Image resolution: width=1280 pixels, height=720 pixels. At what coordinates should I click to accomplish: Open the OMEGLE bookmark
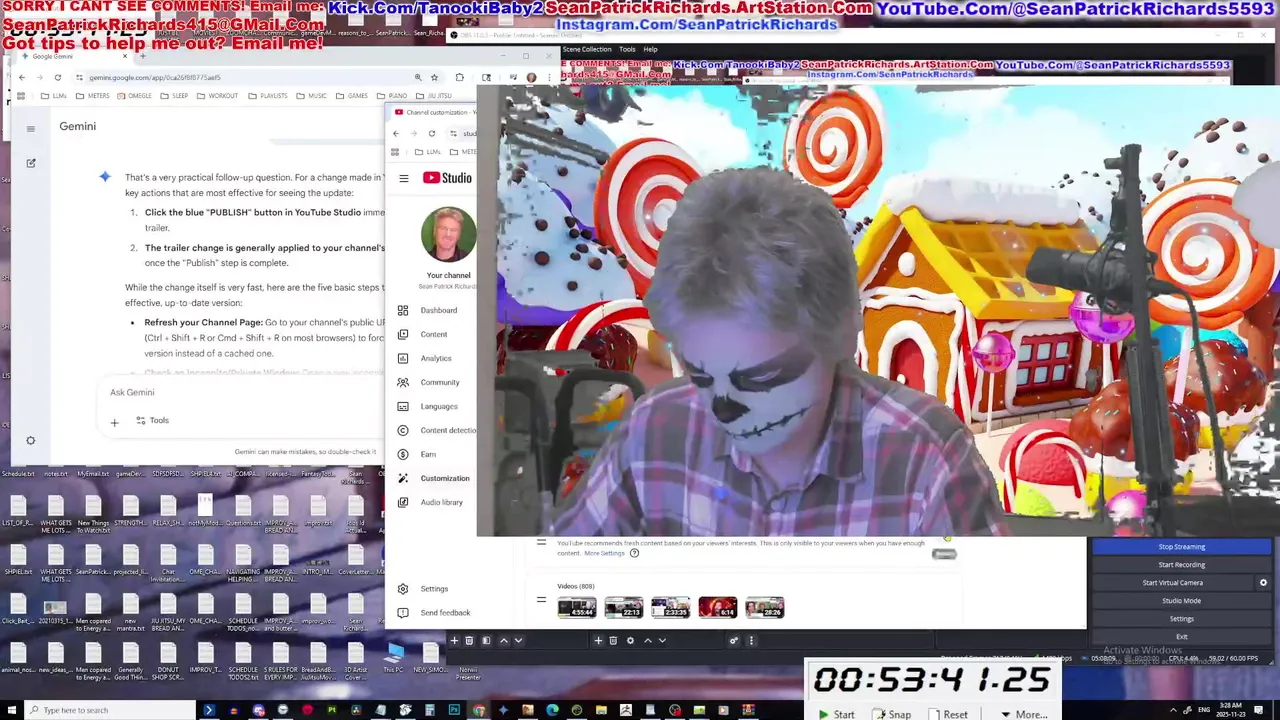click(x=134, y=96)
